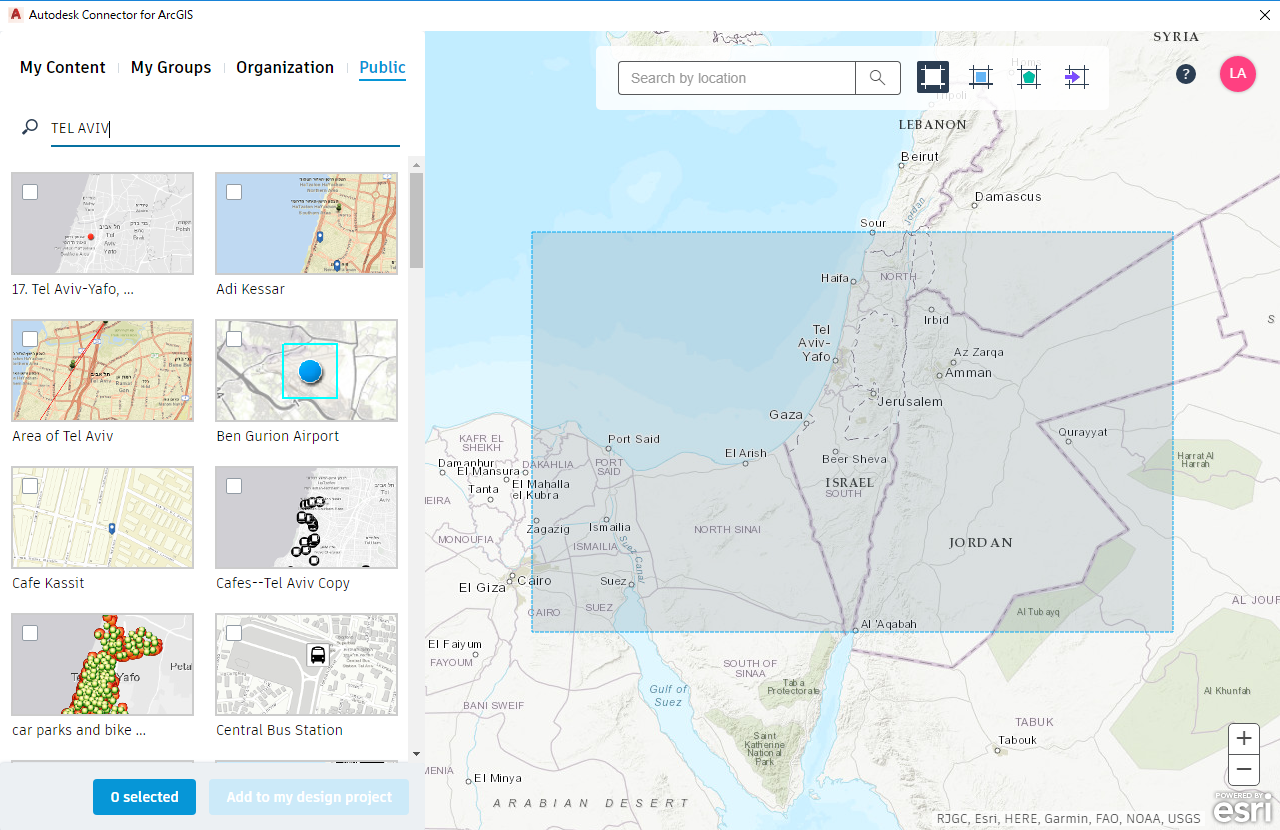Click the Amman label on the map
This screenshot has height=830, width=1280.
[x=969, y=373]
